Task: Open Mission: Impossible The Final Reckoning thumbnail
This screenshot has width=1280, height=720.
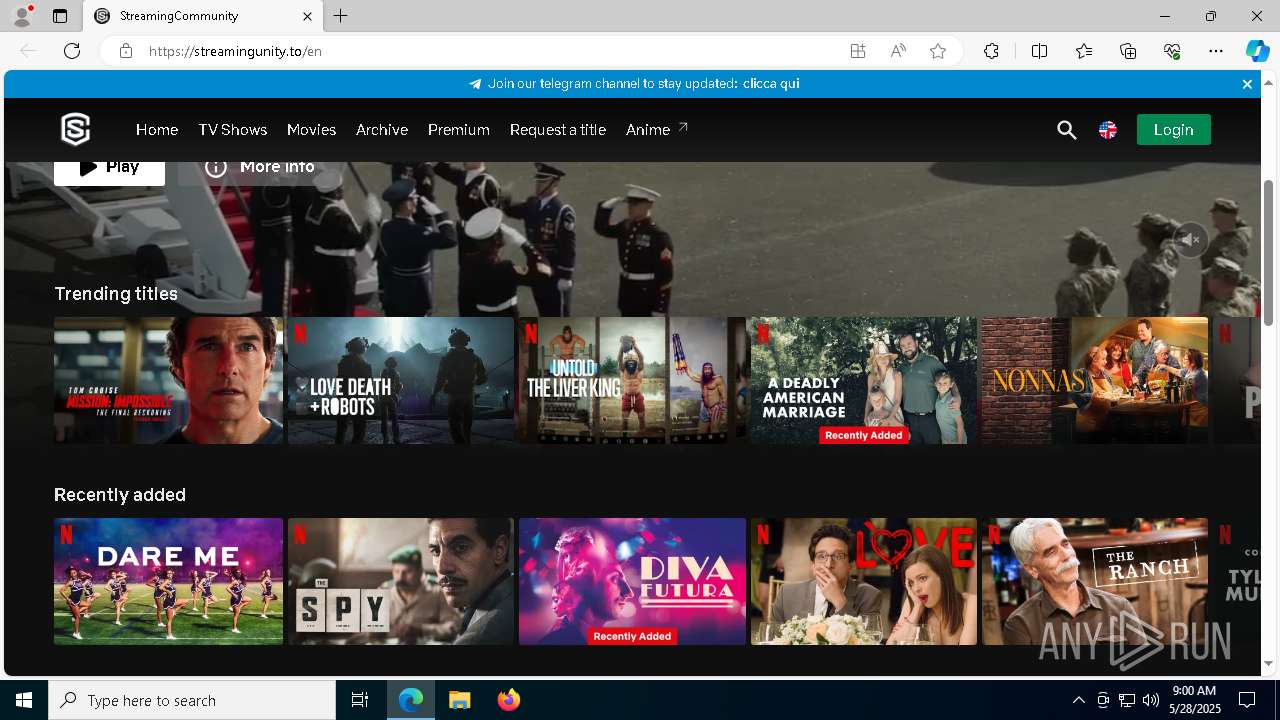Action: click(x=168, y=380)
